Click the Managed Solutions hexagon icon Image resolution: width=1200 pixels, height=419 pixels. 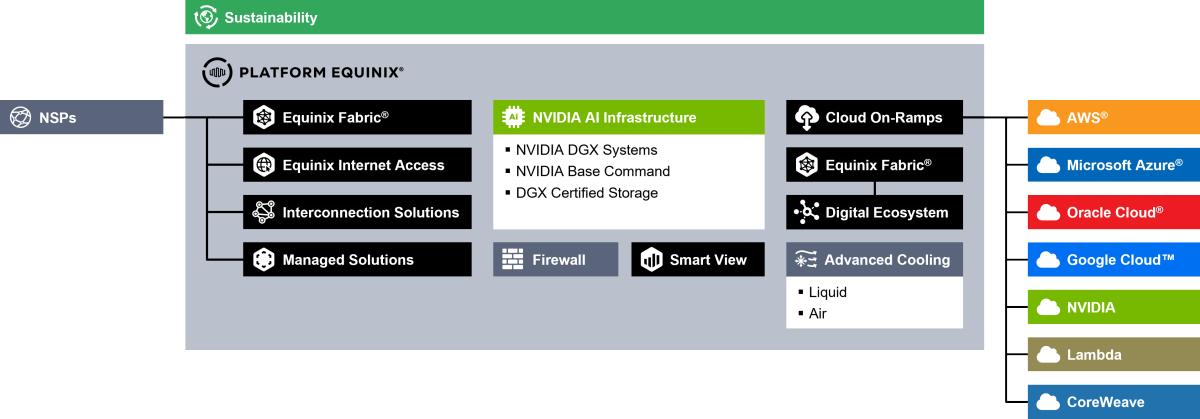[x=264, y=259]
